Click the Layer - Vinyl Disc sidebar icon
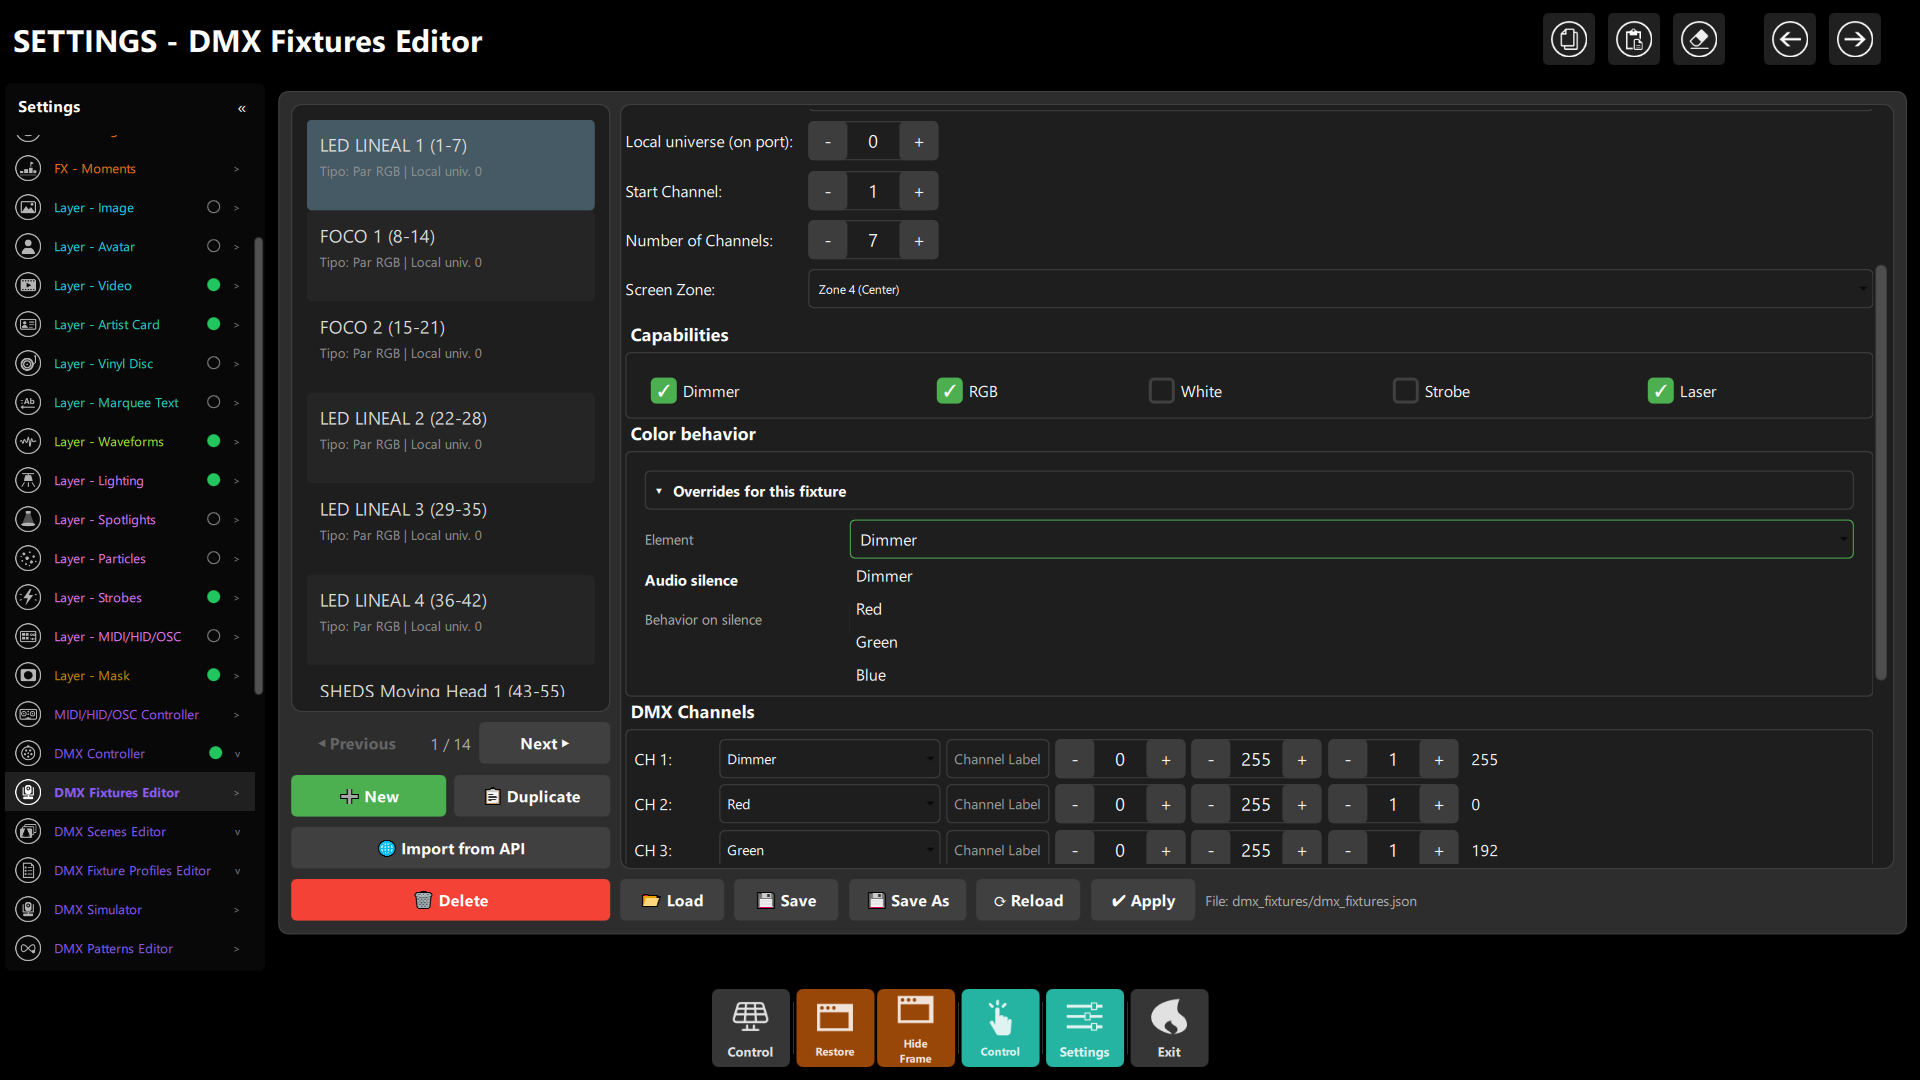This screenshot has height=1080, width=1920. click(28, 363)
